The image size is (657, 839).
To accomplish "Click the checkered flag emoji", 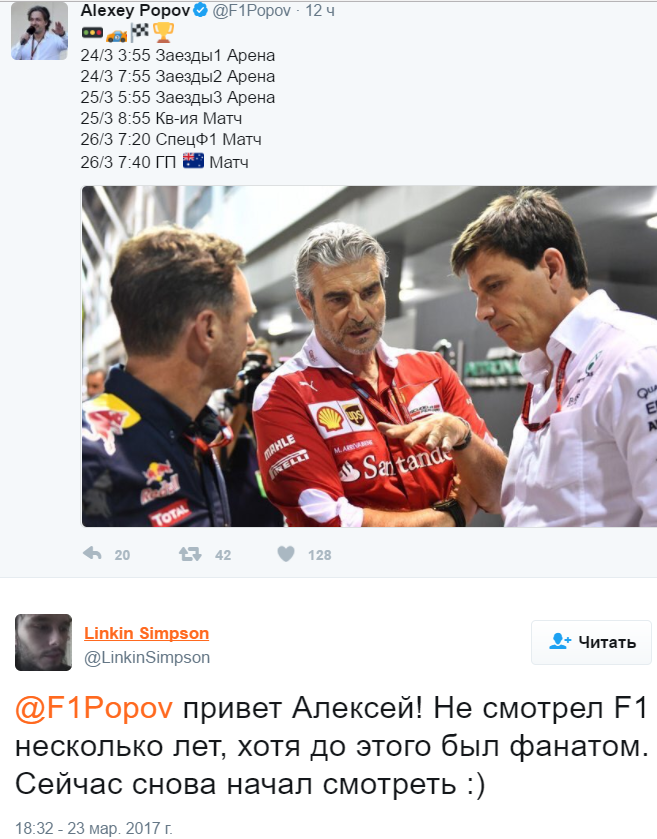I will (140, 32).
